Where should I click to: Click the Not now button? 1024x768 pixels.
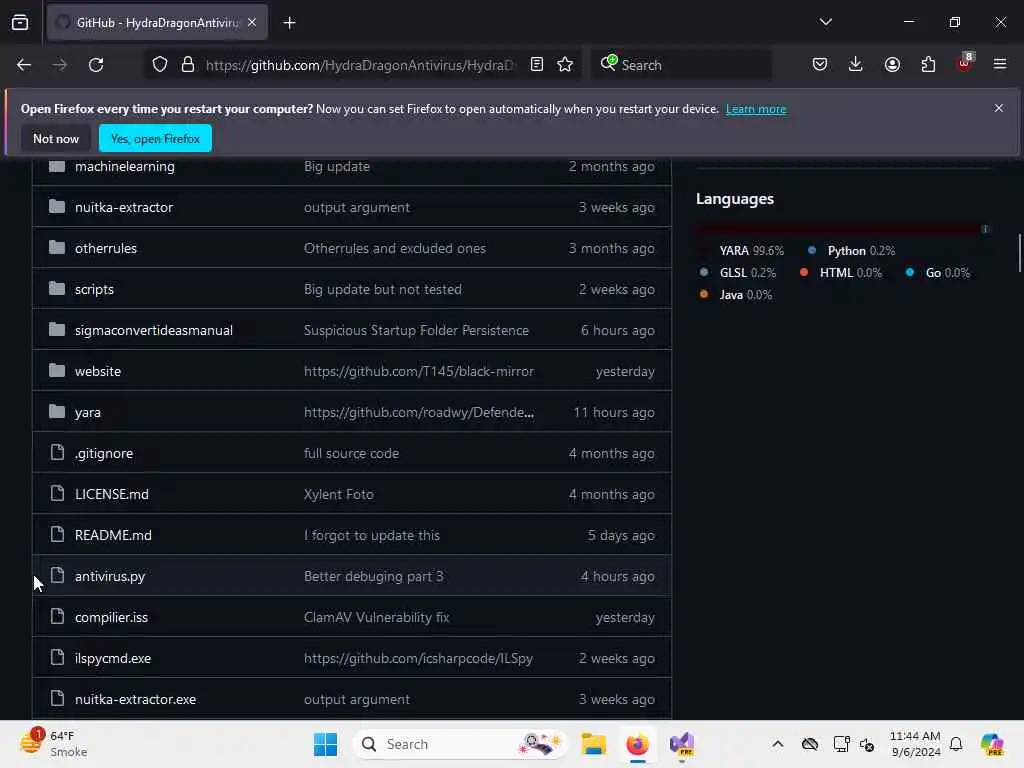click(56, 138)
